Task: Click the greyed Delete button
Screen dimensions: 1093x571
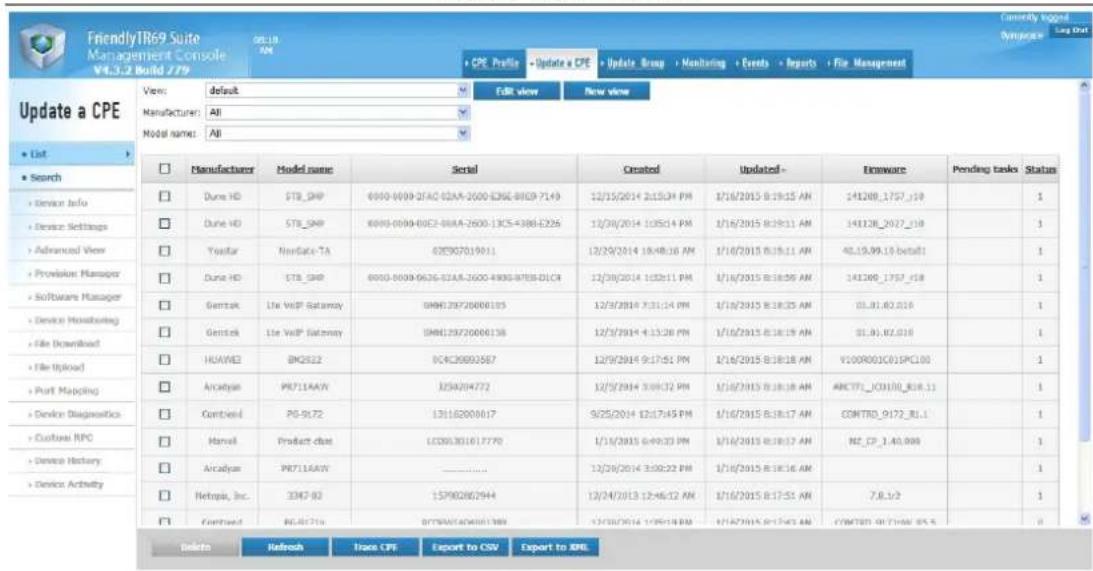Action: coord(195,547)
